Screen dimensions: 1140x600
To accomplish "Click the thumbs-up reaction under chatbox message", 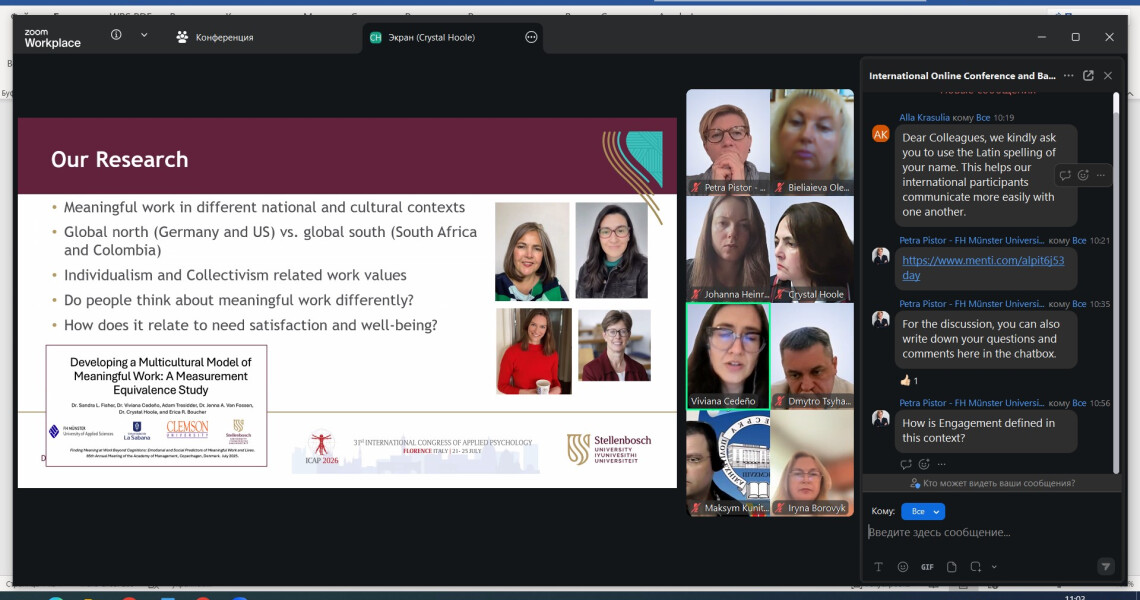I will 910,380.
